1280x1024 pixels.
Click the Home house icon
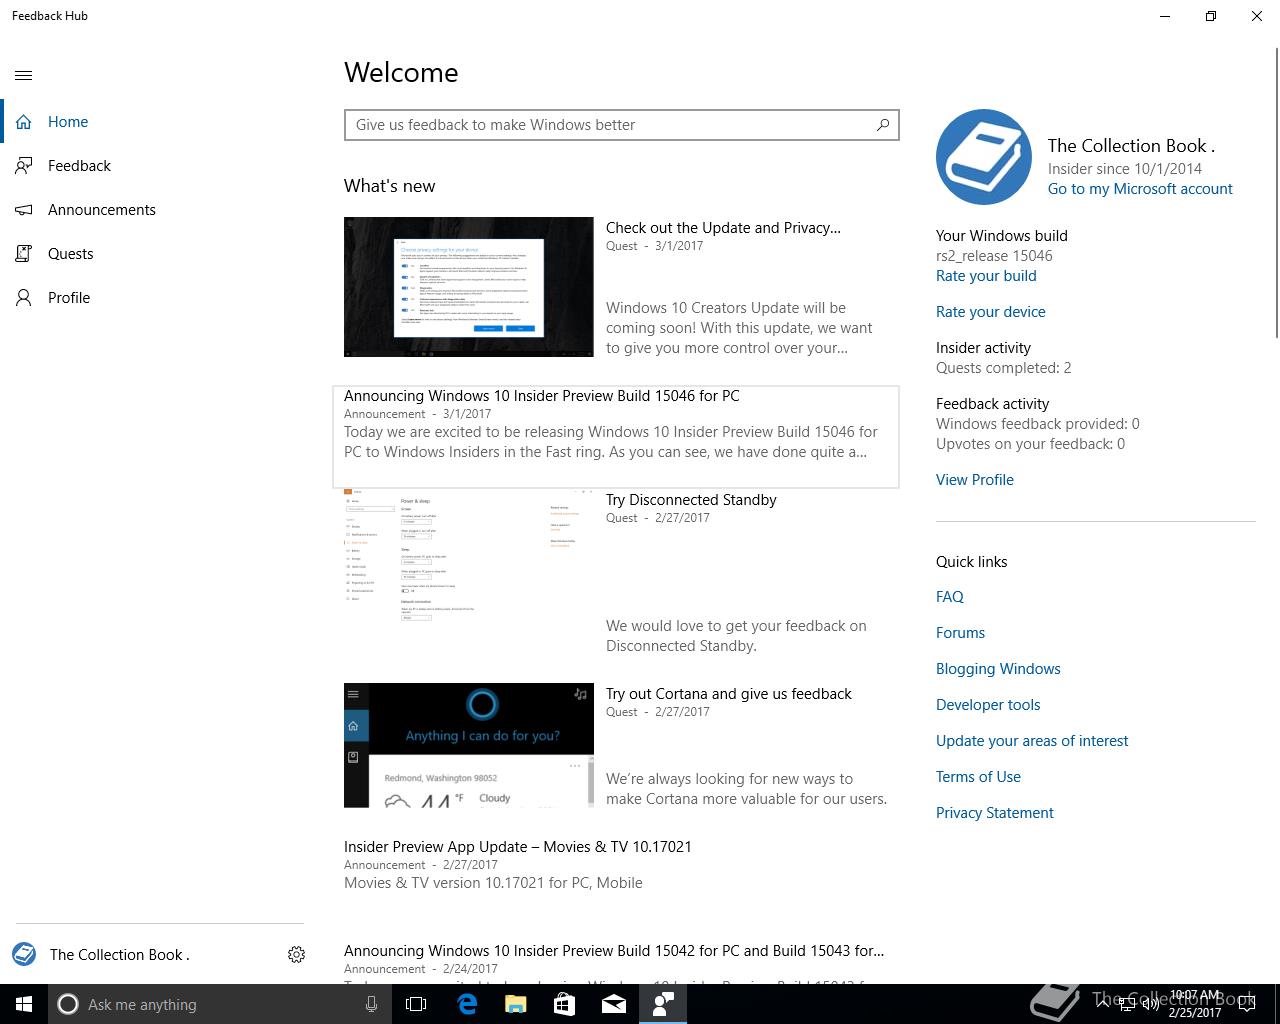coord(24,122)
